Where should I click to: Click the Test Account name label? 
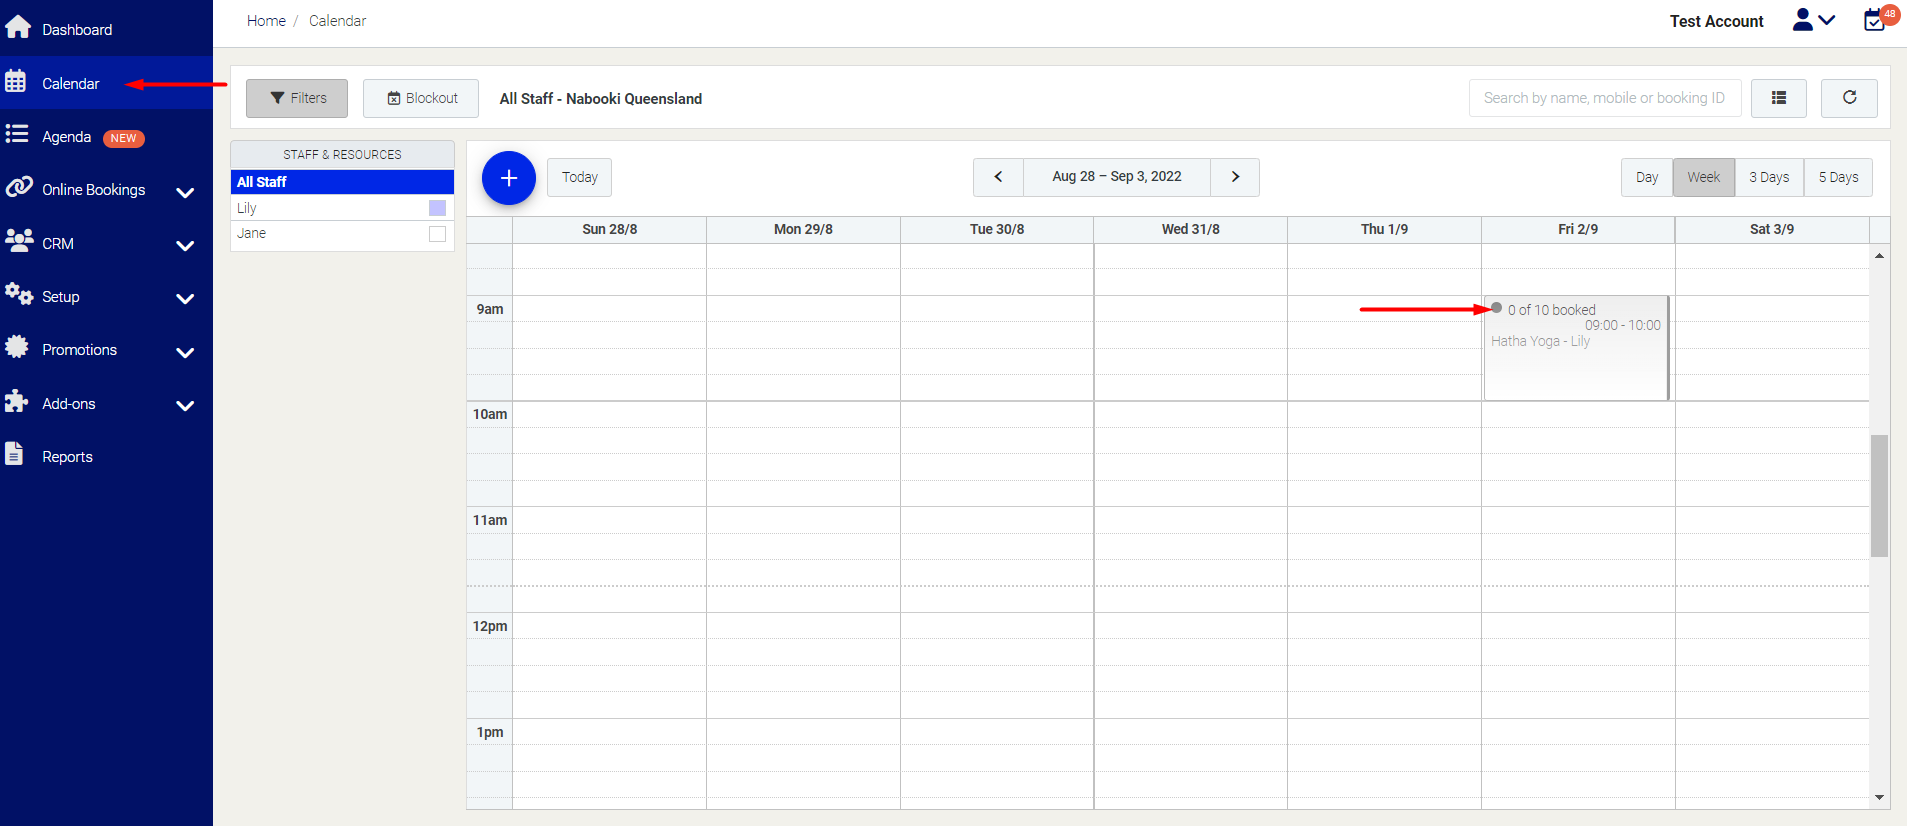[x=1716, y=21]
